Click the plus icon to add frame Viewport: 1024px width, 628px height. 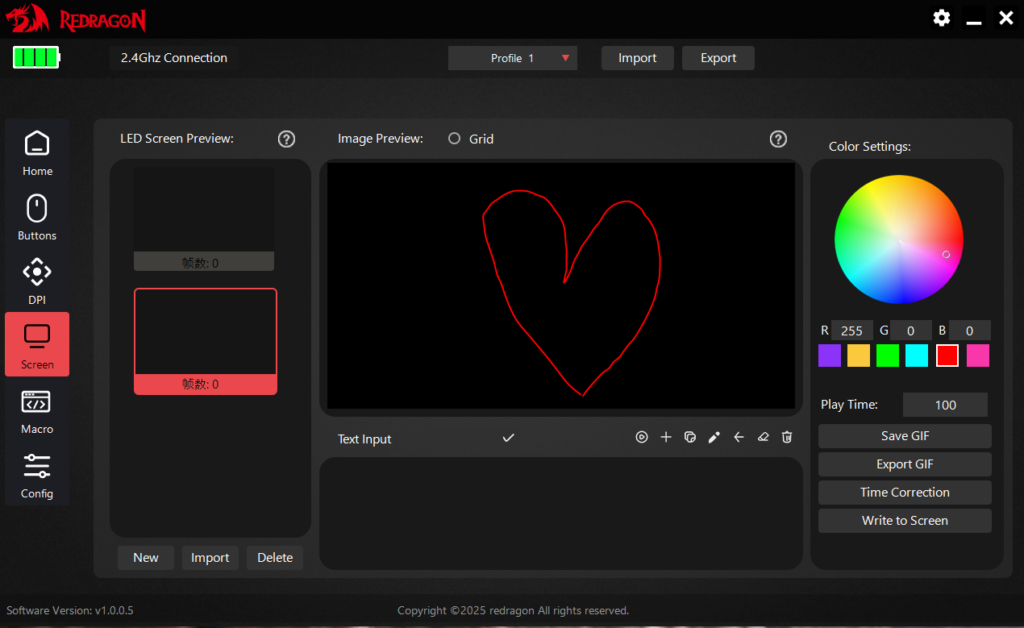(666, 438)
